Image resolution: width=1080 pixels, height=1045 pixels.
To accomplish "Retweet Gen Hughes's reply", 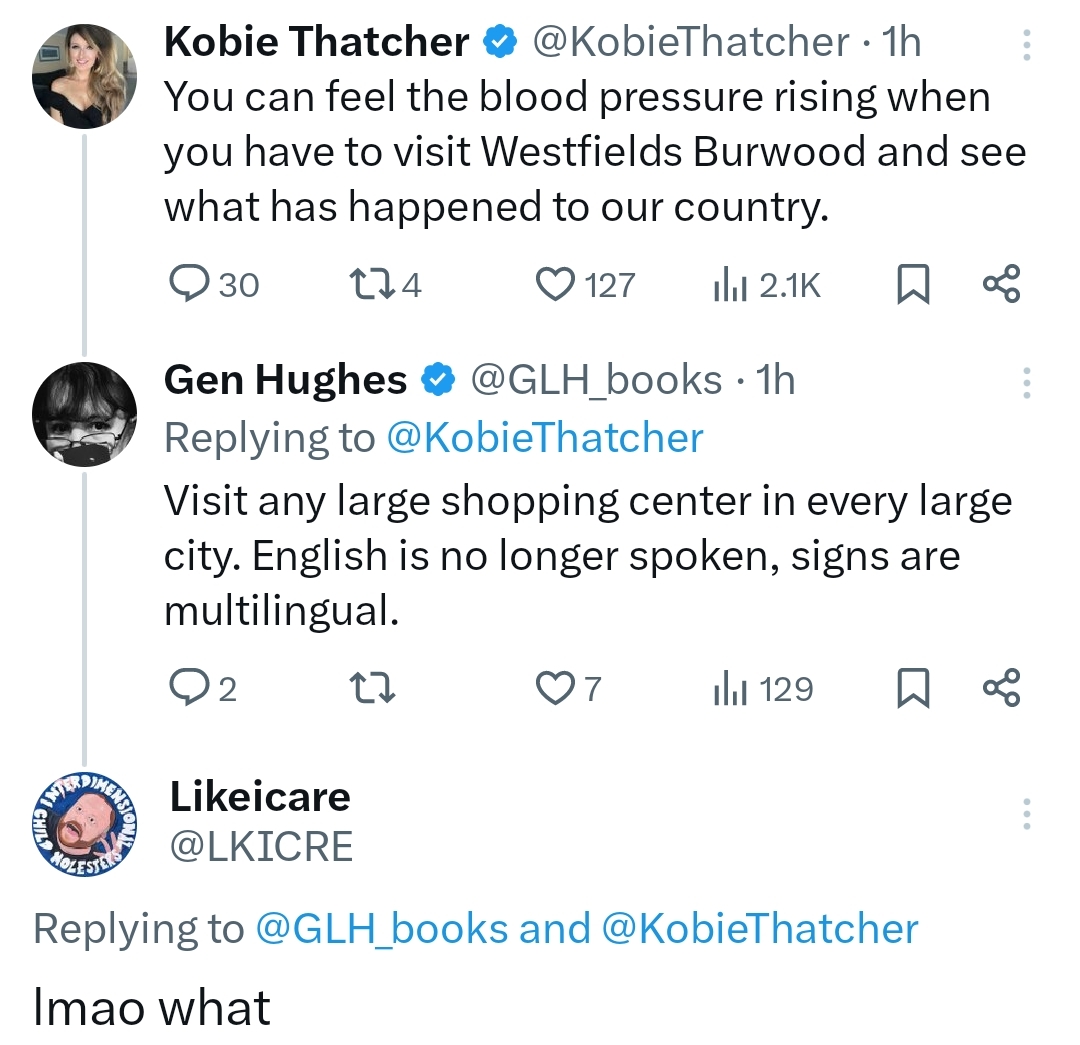I will 375,689.
